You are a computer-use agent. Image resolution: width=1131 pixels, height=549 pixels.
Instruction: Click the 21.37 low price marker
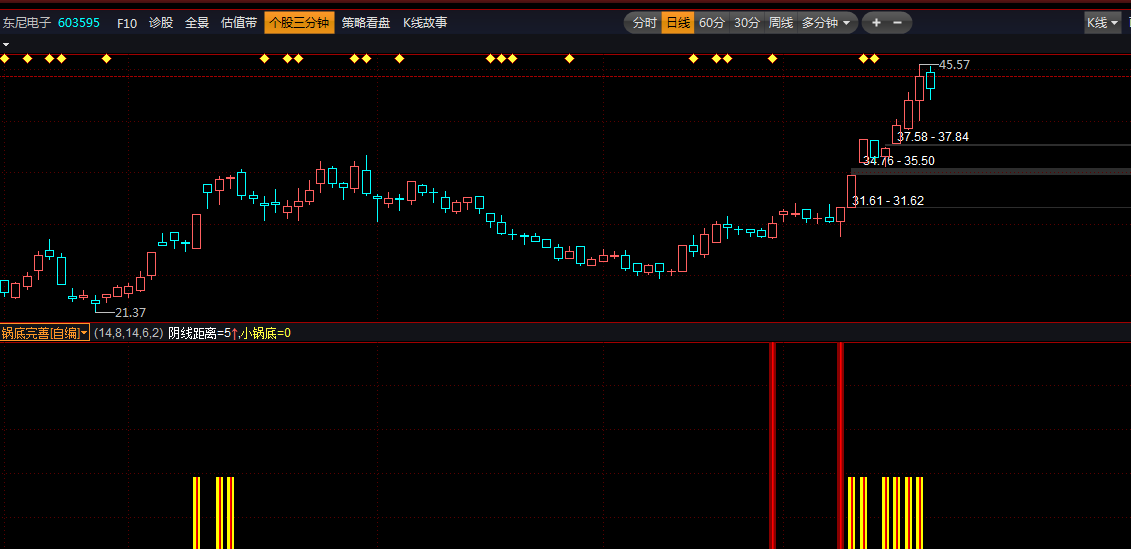(131, 312)
